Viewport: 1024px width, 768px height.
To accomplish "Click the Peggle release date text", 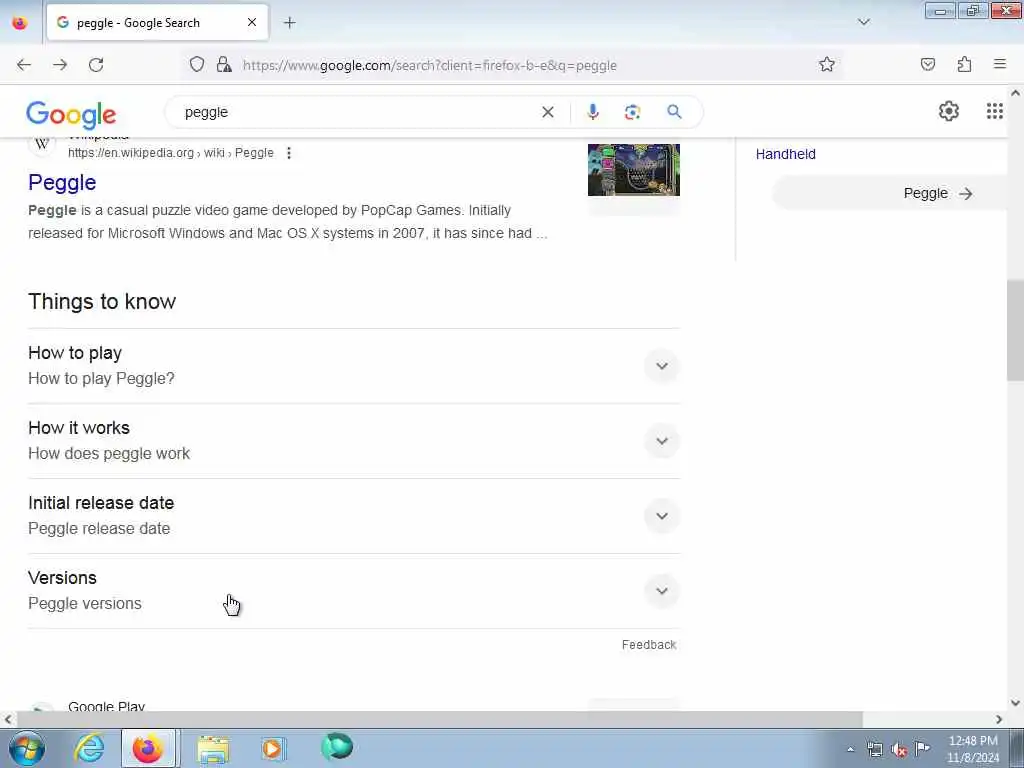I will (99, 528).
